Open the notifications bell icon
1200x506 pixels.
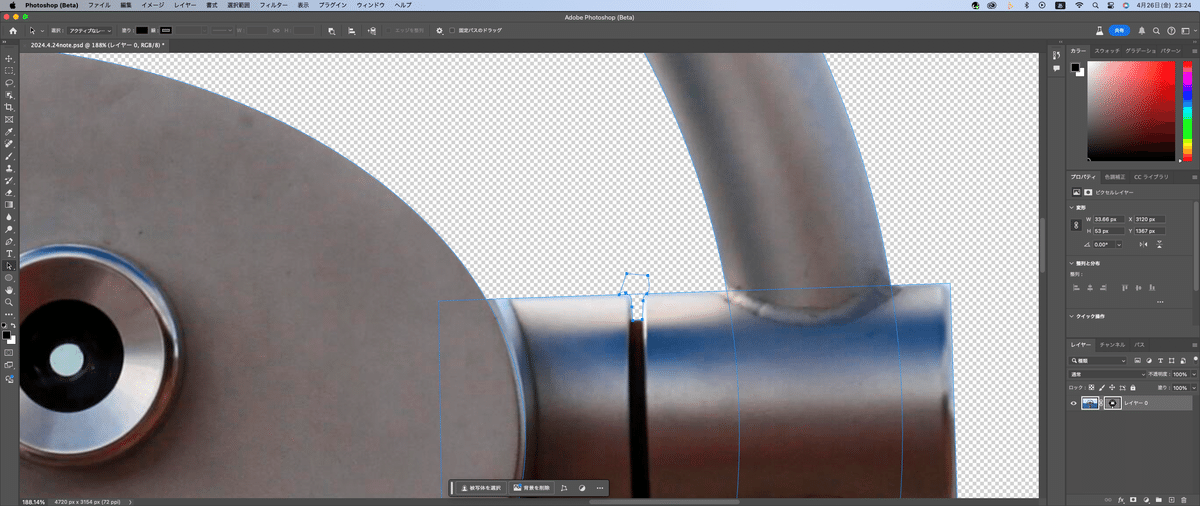[x=1141, y=31]
